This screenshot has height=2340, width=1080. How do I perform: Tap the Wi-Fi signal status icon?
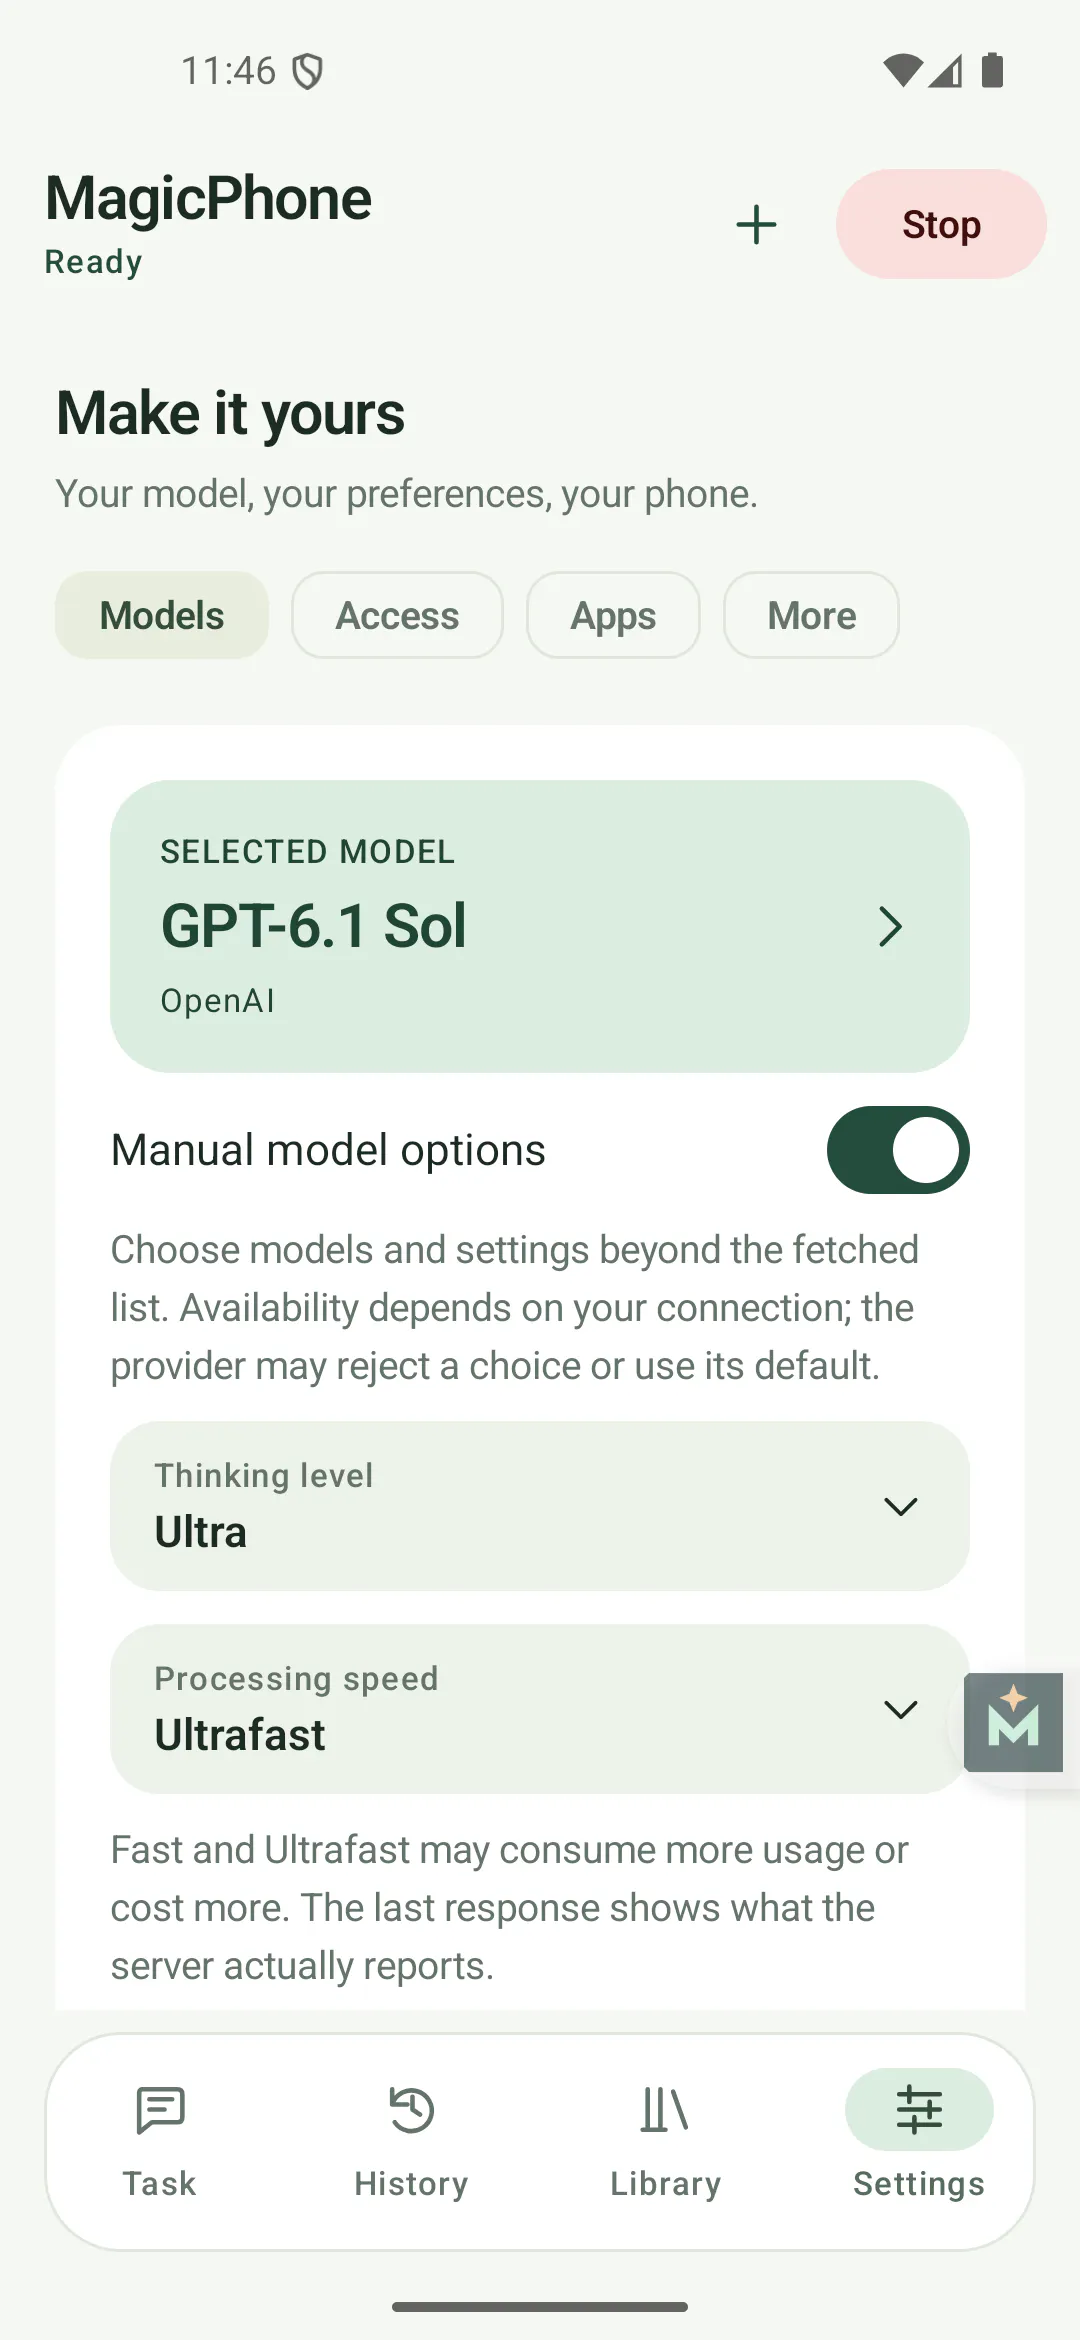click(x=902, y=71)
